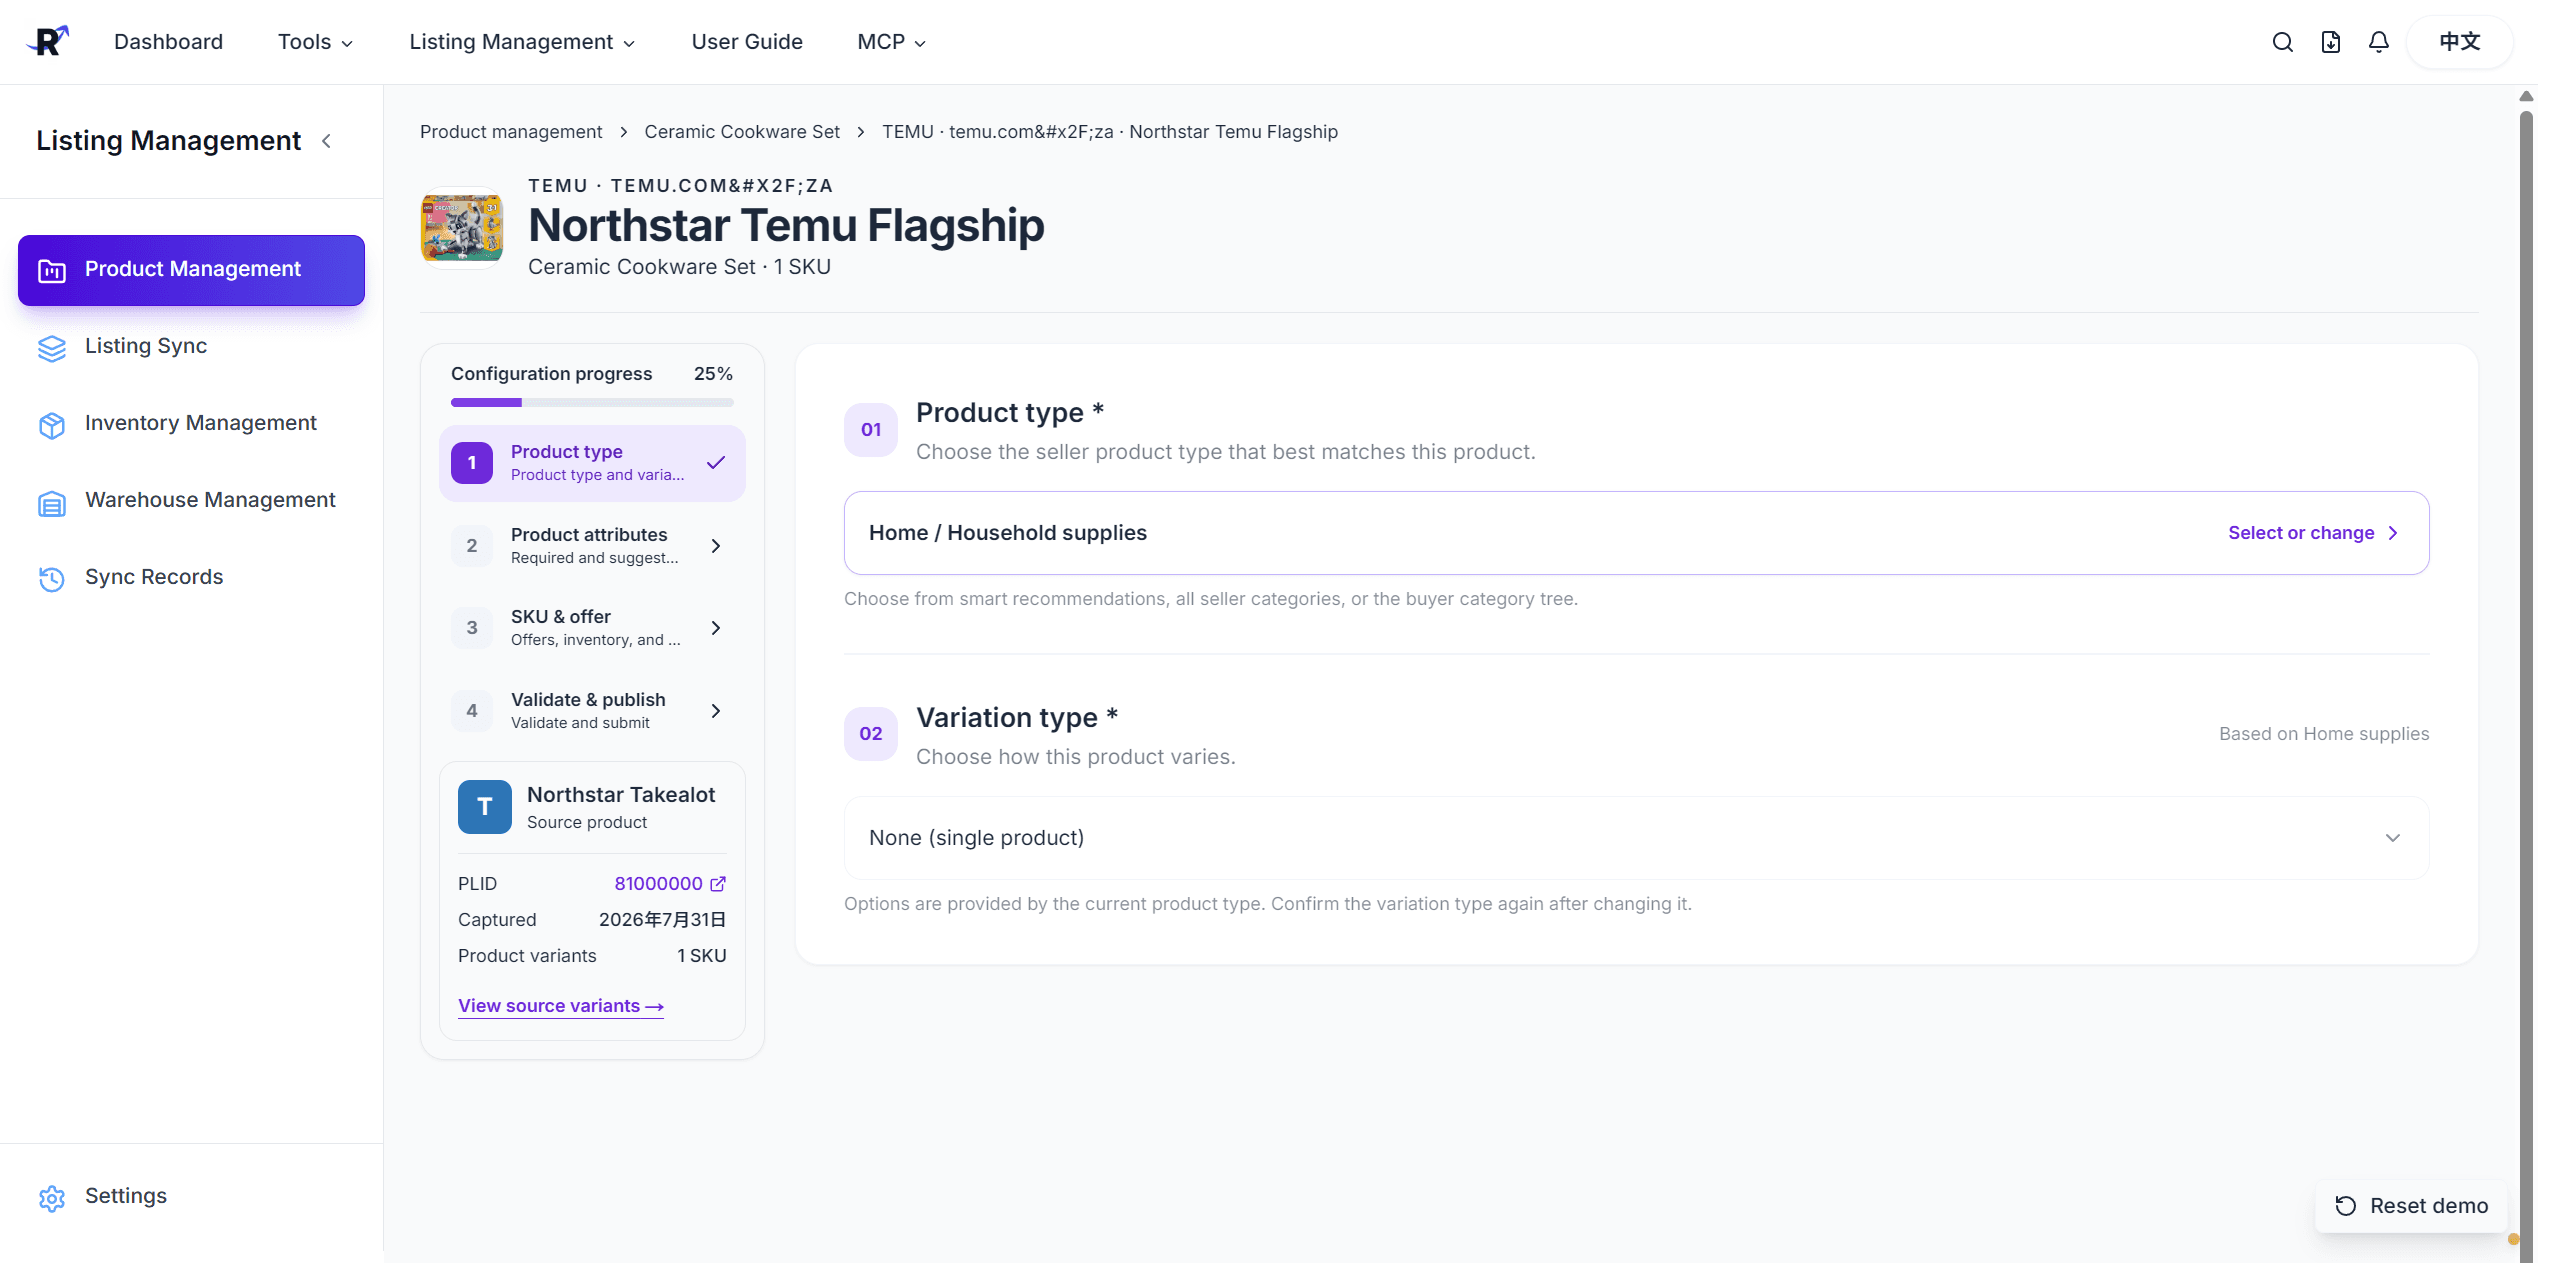
Task: Open the Variation type dropdown
Action: pyautogui.click(x=1636, y=838)
